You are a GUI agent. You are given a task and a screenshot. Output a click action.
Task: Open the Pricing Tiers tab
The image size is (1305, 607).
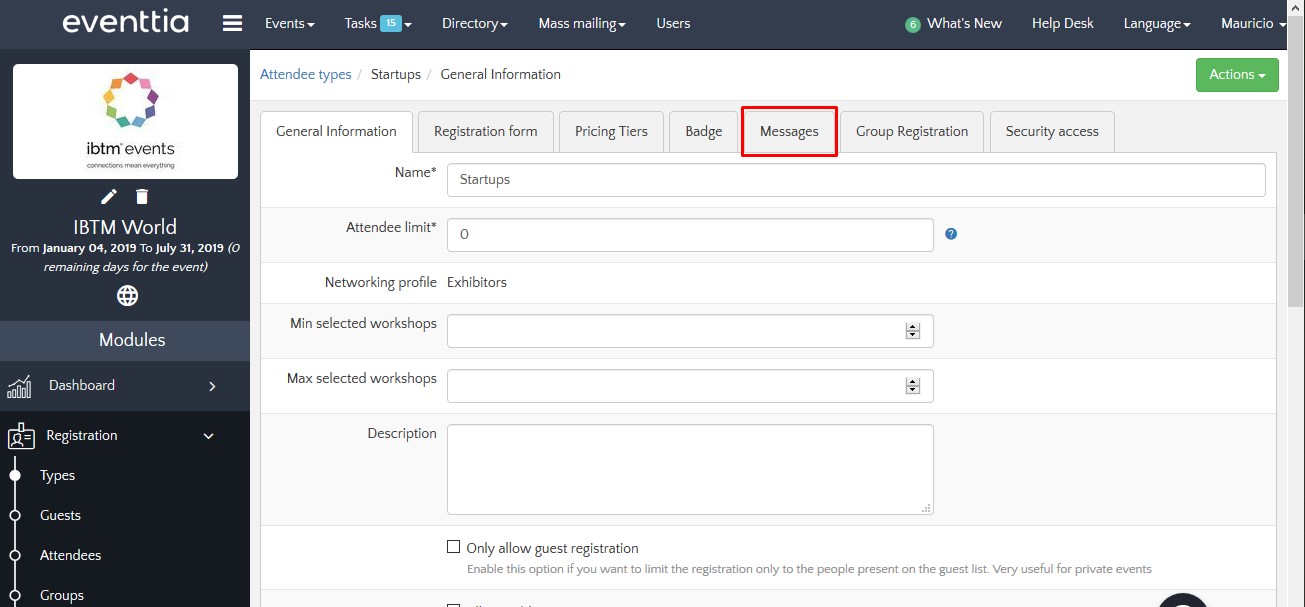coord(611,131)
